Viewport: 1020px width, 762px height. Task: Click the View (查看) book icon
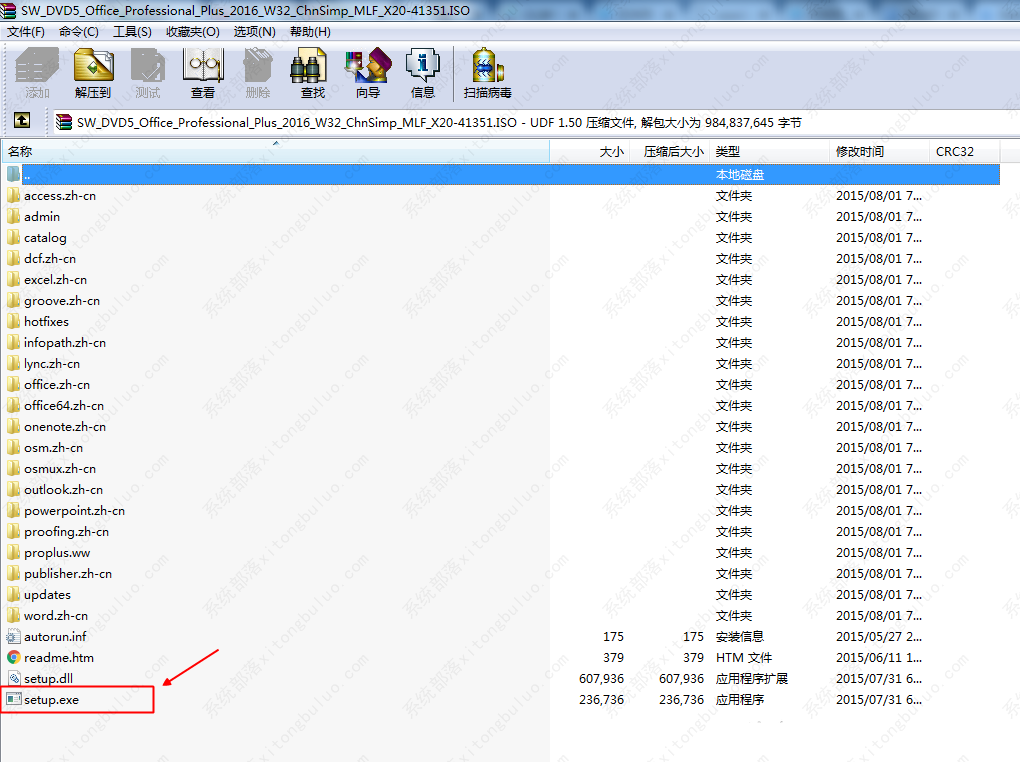pyautogui.click(x=203, y=66)
